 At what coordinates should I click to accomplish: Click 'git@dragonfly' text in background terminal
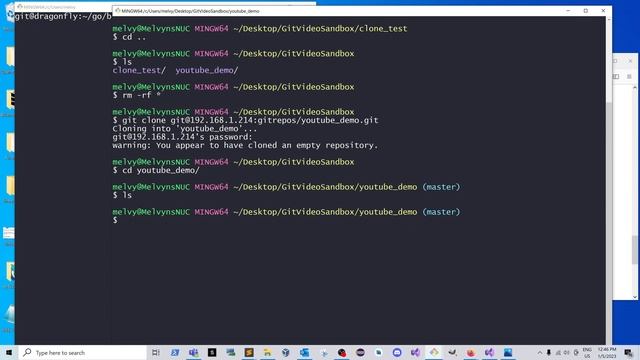pyautogui.click(x=46, y=16)
